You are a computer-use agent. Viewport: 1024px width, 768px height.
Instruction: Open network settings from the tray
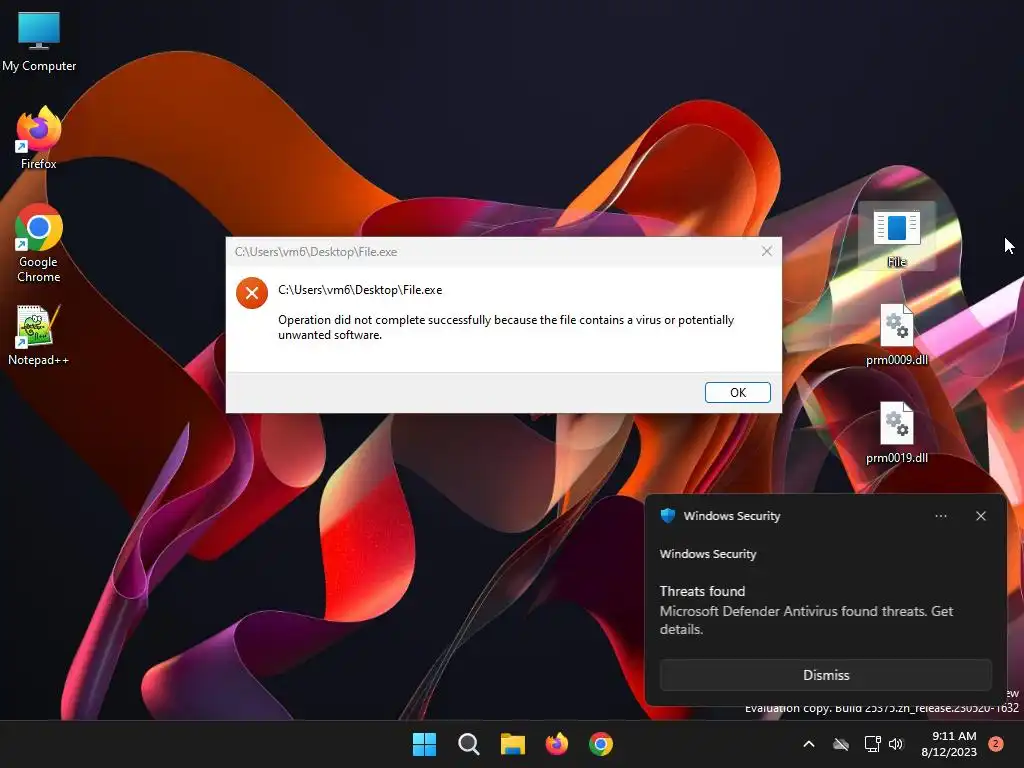[x=872, y=744]
